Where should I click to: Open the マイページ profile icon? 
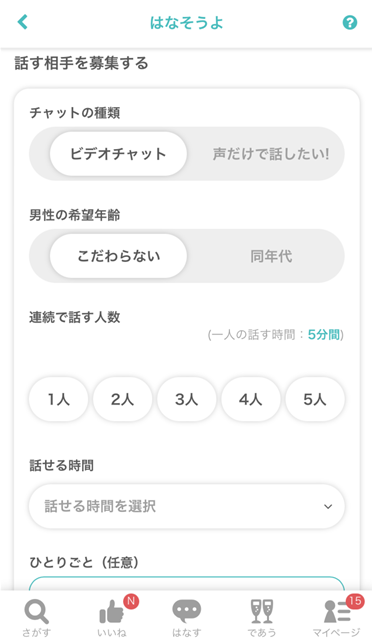coord(337,612)
